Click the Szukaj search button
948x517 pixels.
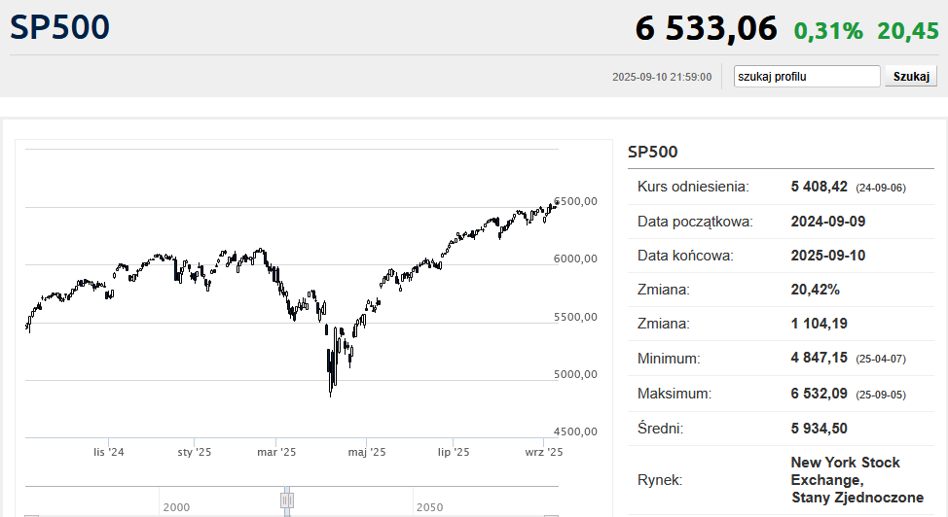[x=911, y=76]
